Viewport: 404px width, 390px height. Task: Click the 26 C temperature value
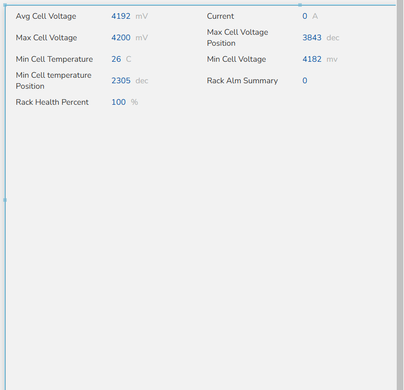point(116,59)
